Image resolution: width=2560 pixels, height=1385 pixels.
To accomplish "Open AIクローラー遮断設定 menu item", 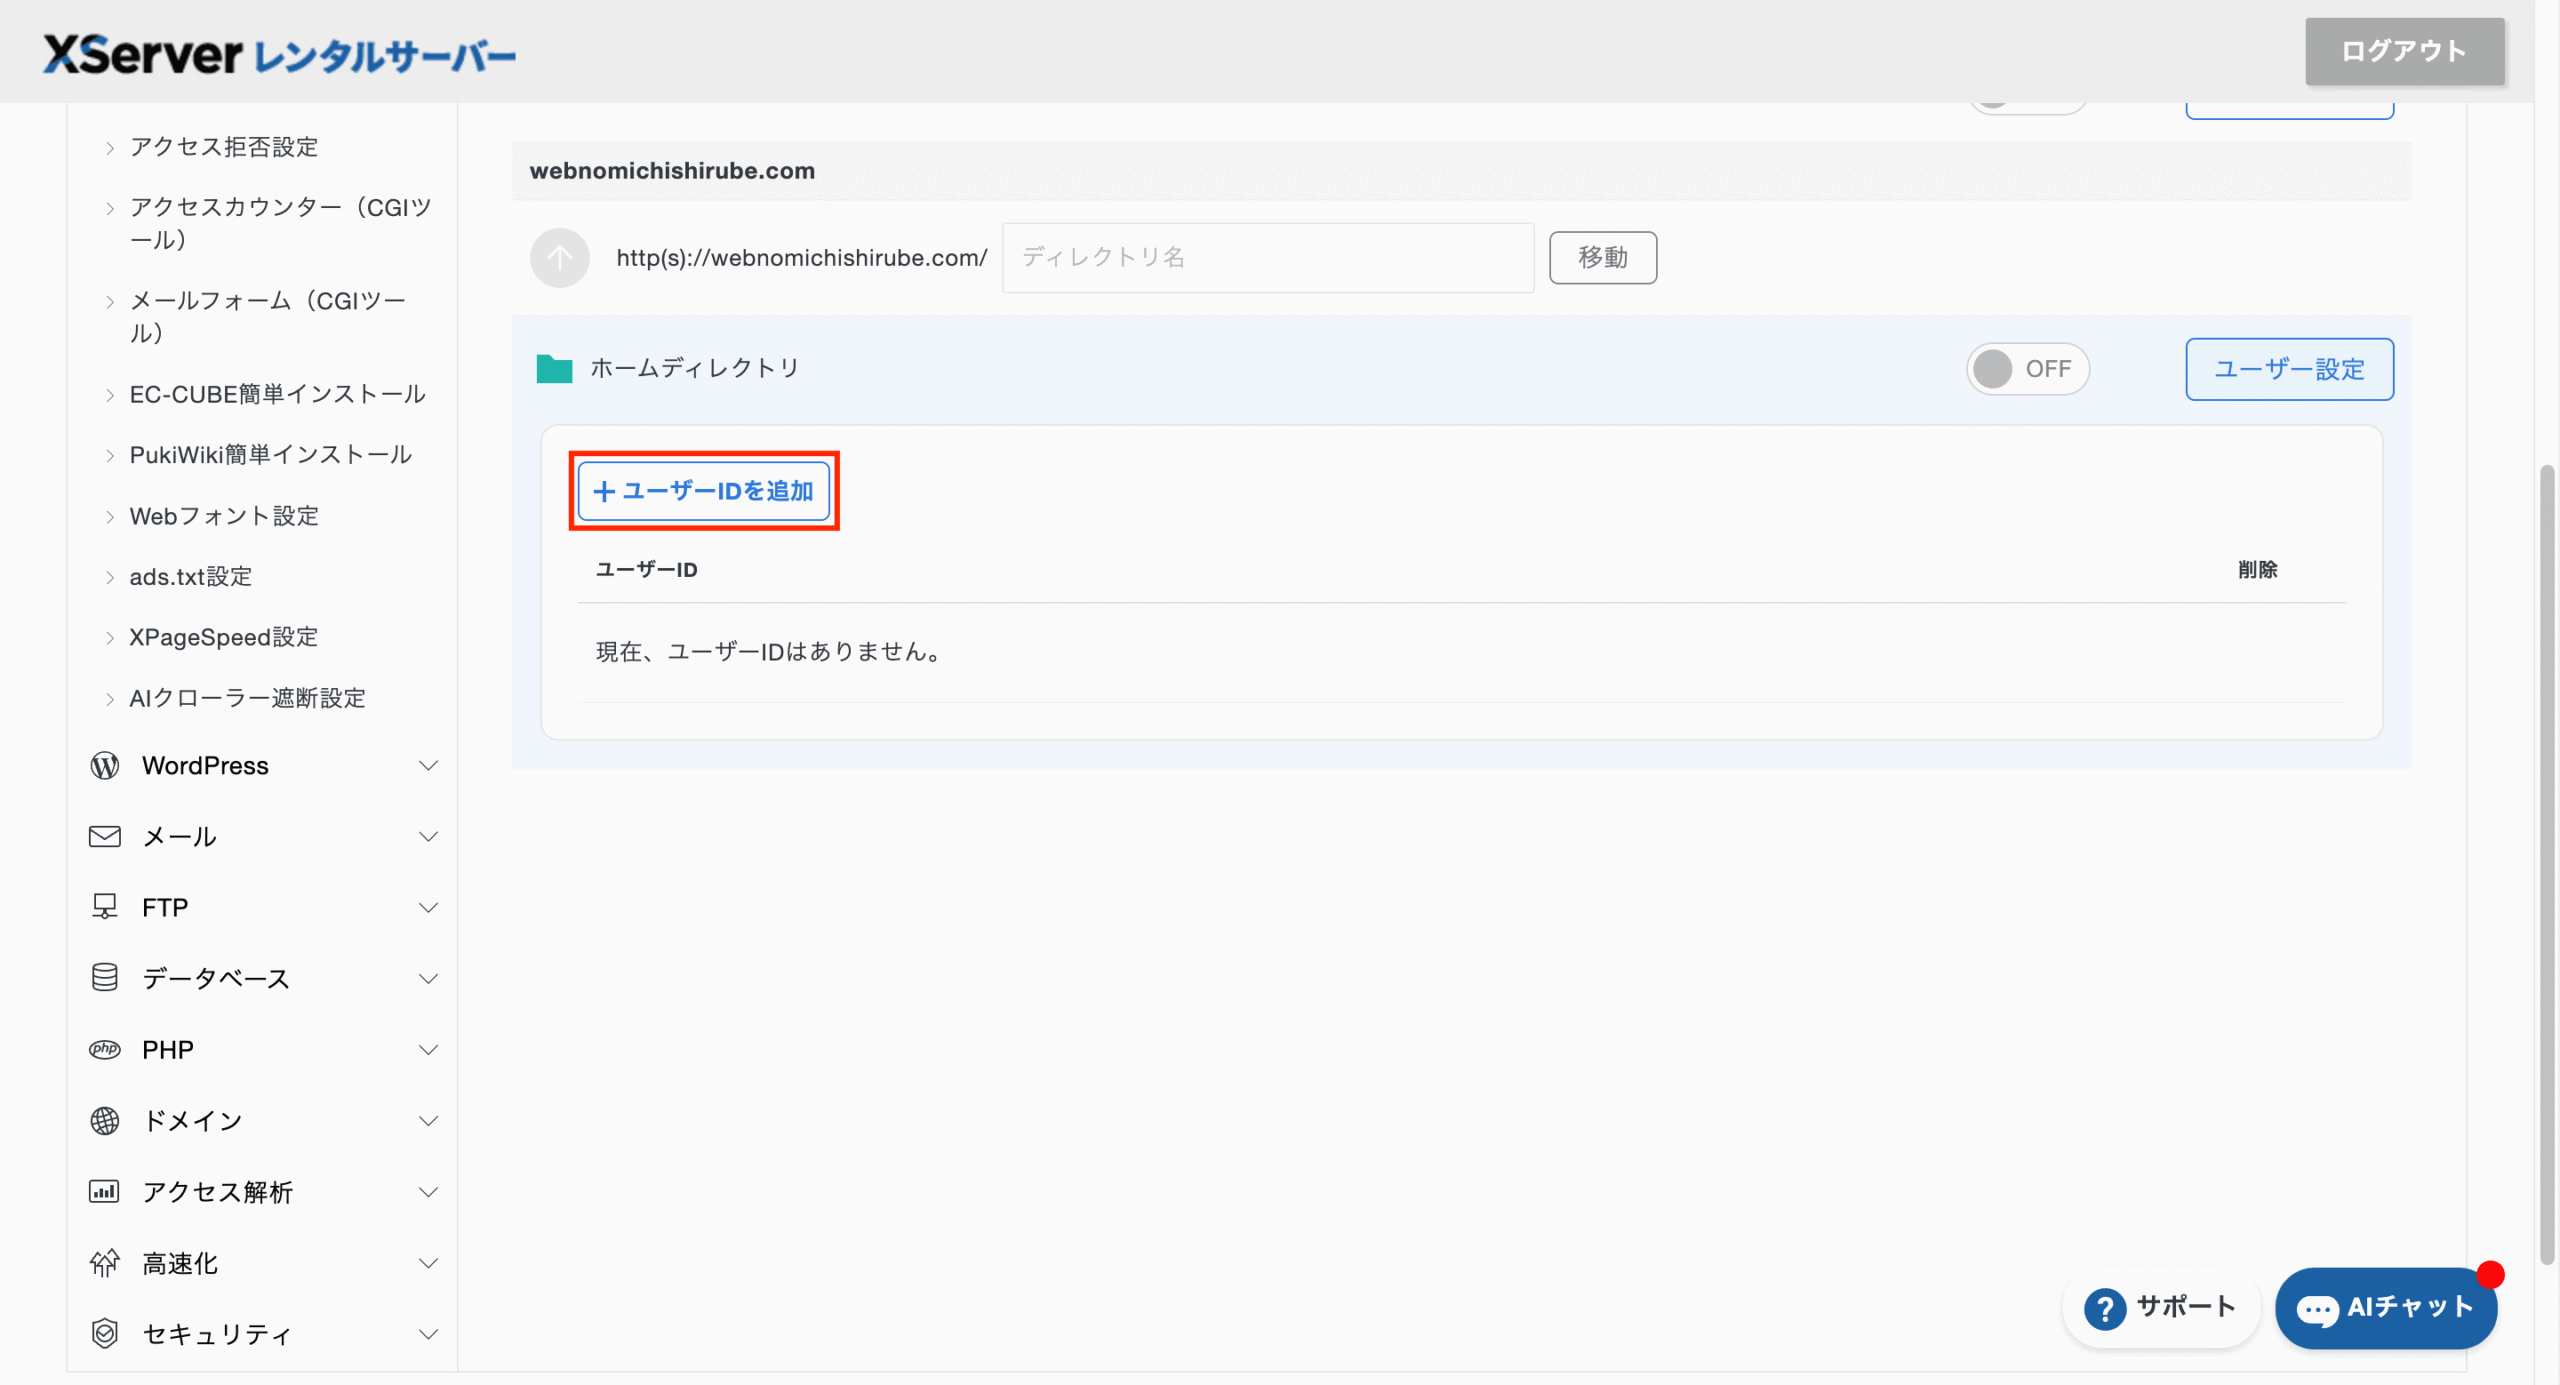I will tap(247, 698).
